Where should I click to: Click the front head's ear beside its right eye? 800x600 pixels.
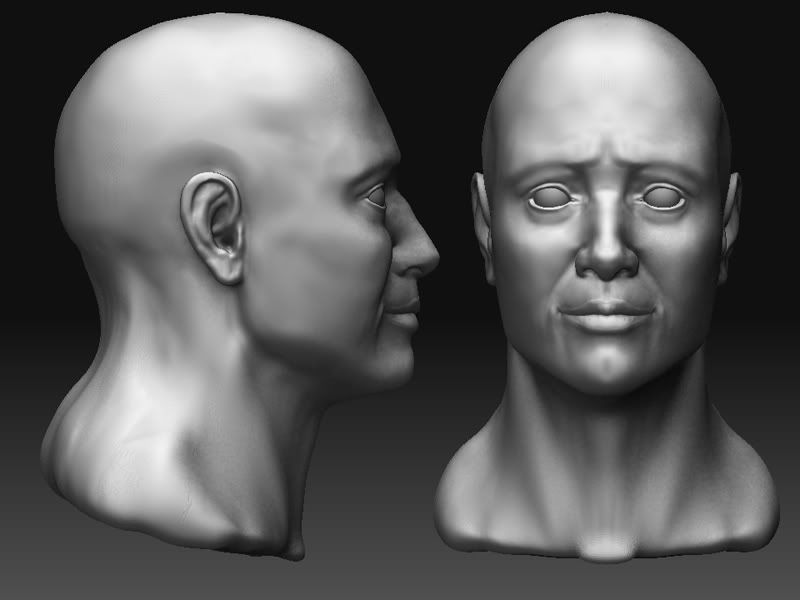731,215
